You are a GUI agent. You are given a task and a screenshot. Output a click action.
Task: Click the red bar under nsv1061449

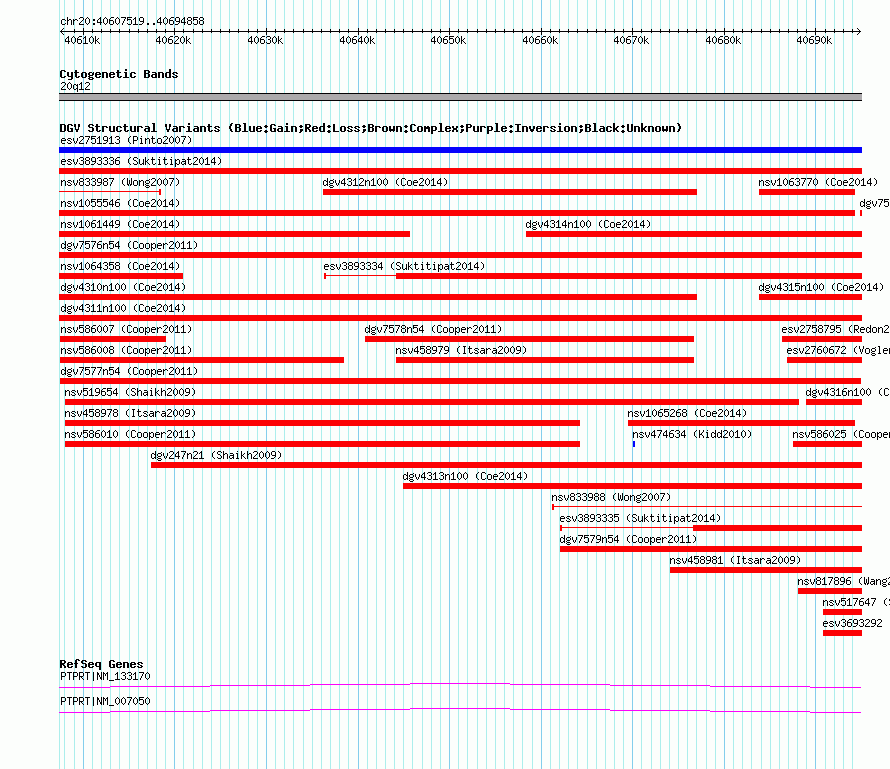click(234, 234)
